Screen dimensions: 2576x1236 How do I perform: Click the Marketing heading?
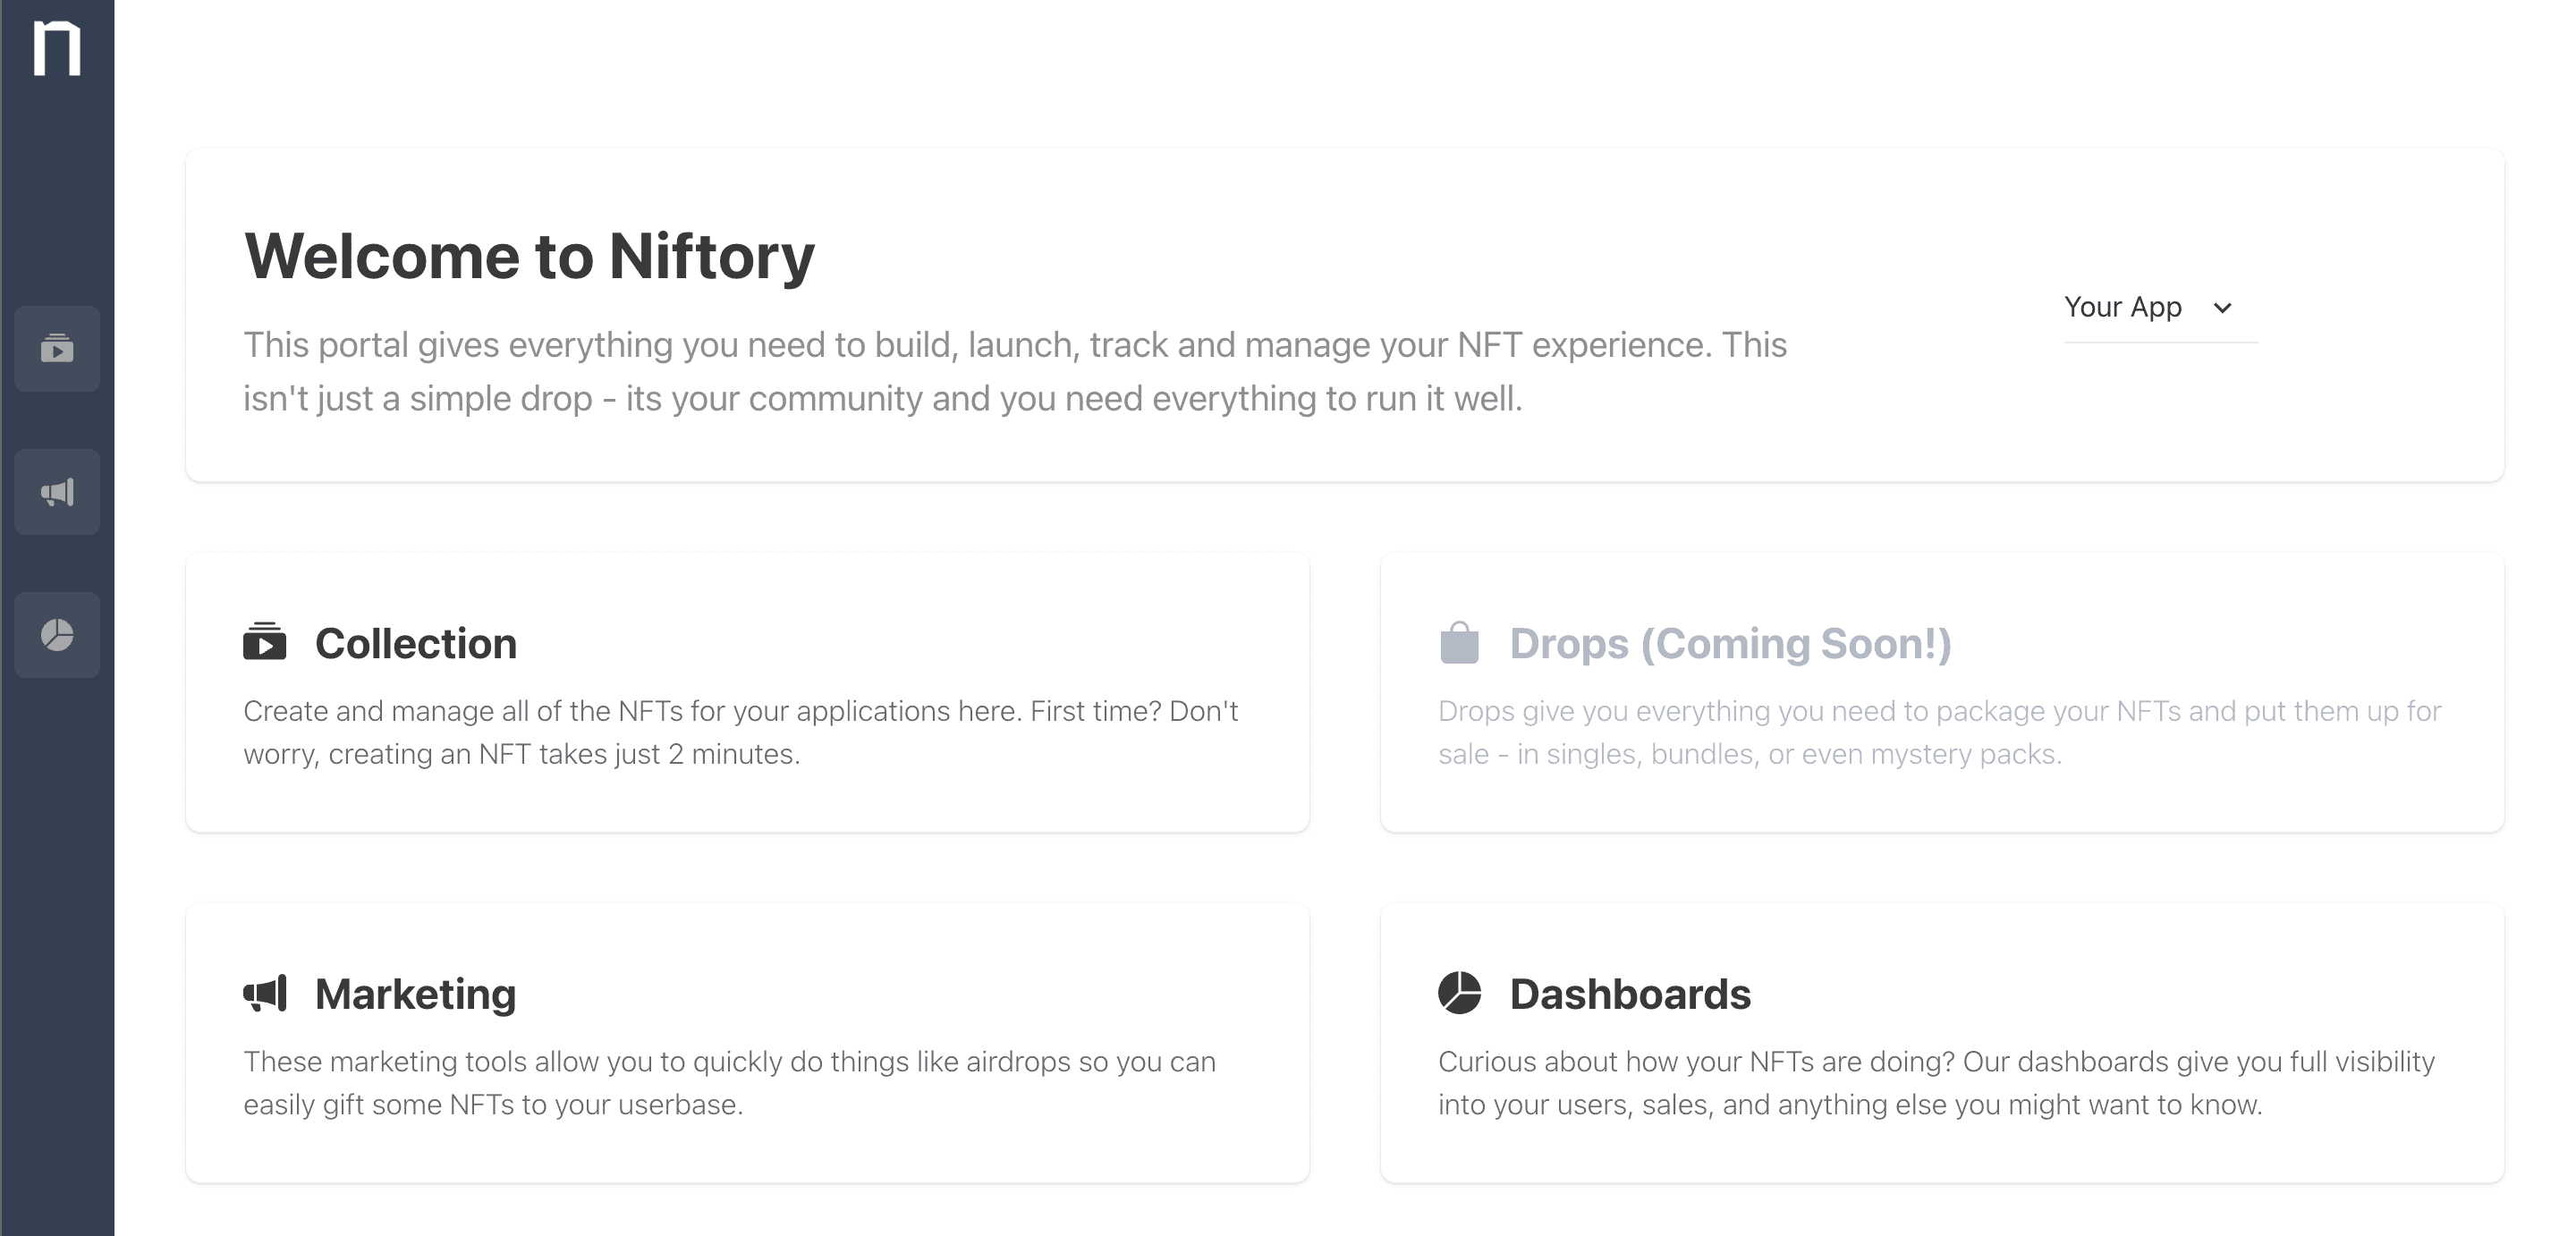coord(415,994)
